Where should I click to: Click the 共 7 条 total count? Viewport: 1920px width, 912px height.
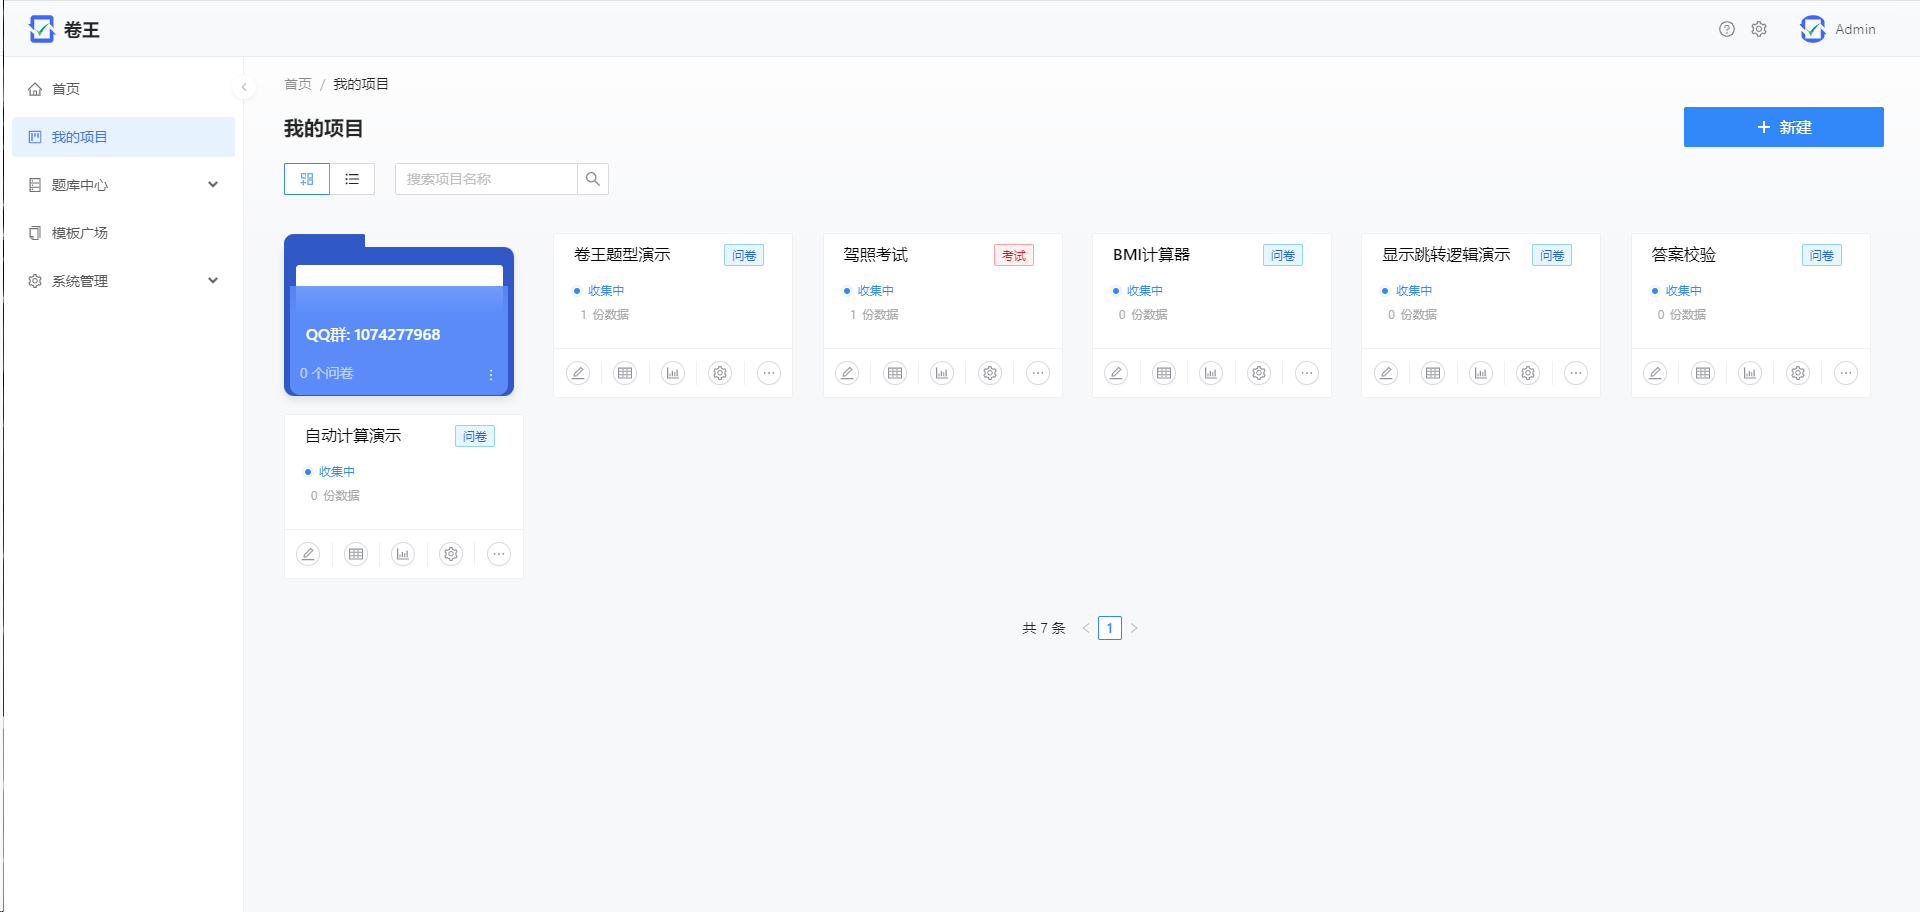coord(1044,628)
